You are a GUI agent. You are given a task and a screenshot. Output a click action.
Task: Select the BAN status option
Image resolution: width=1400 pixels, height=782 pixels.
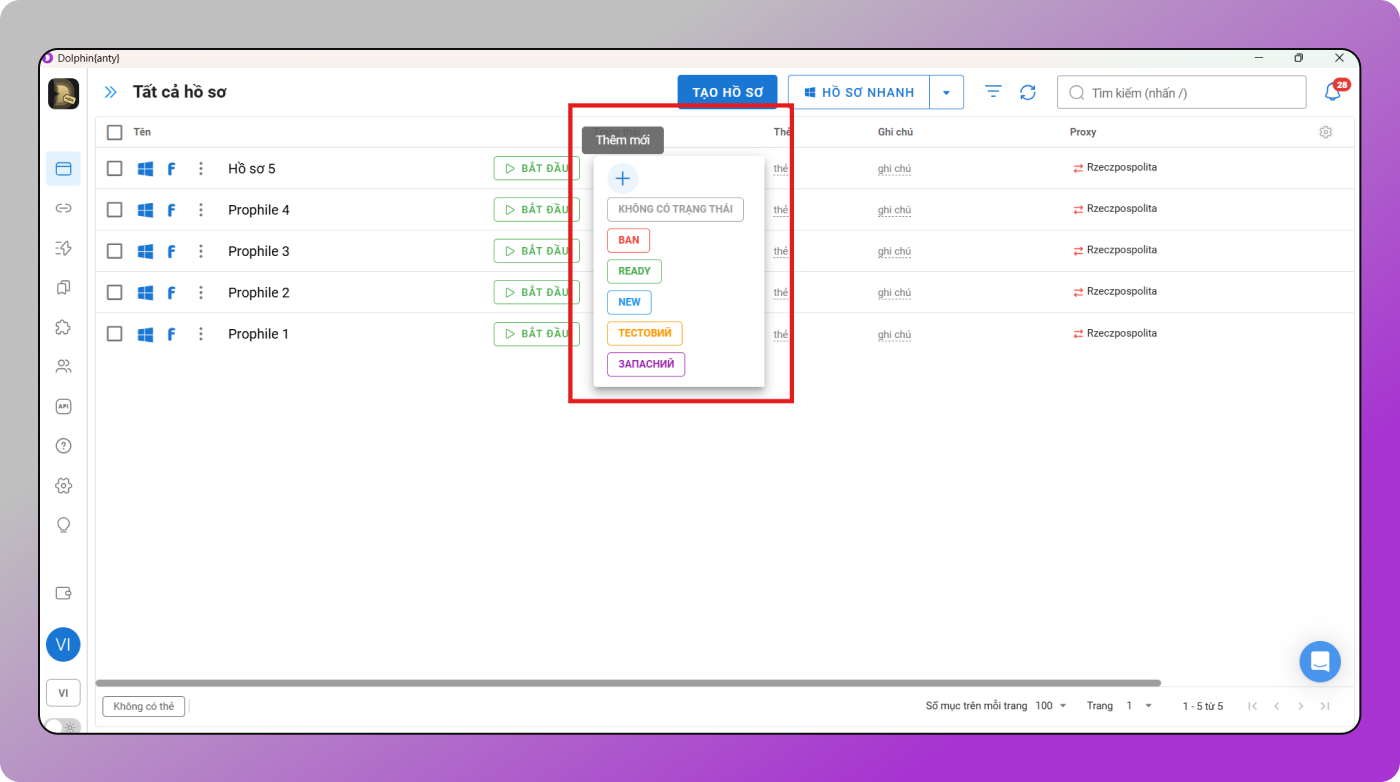[628, 240]
